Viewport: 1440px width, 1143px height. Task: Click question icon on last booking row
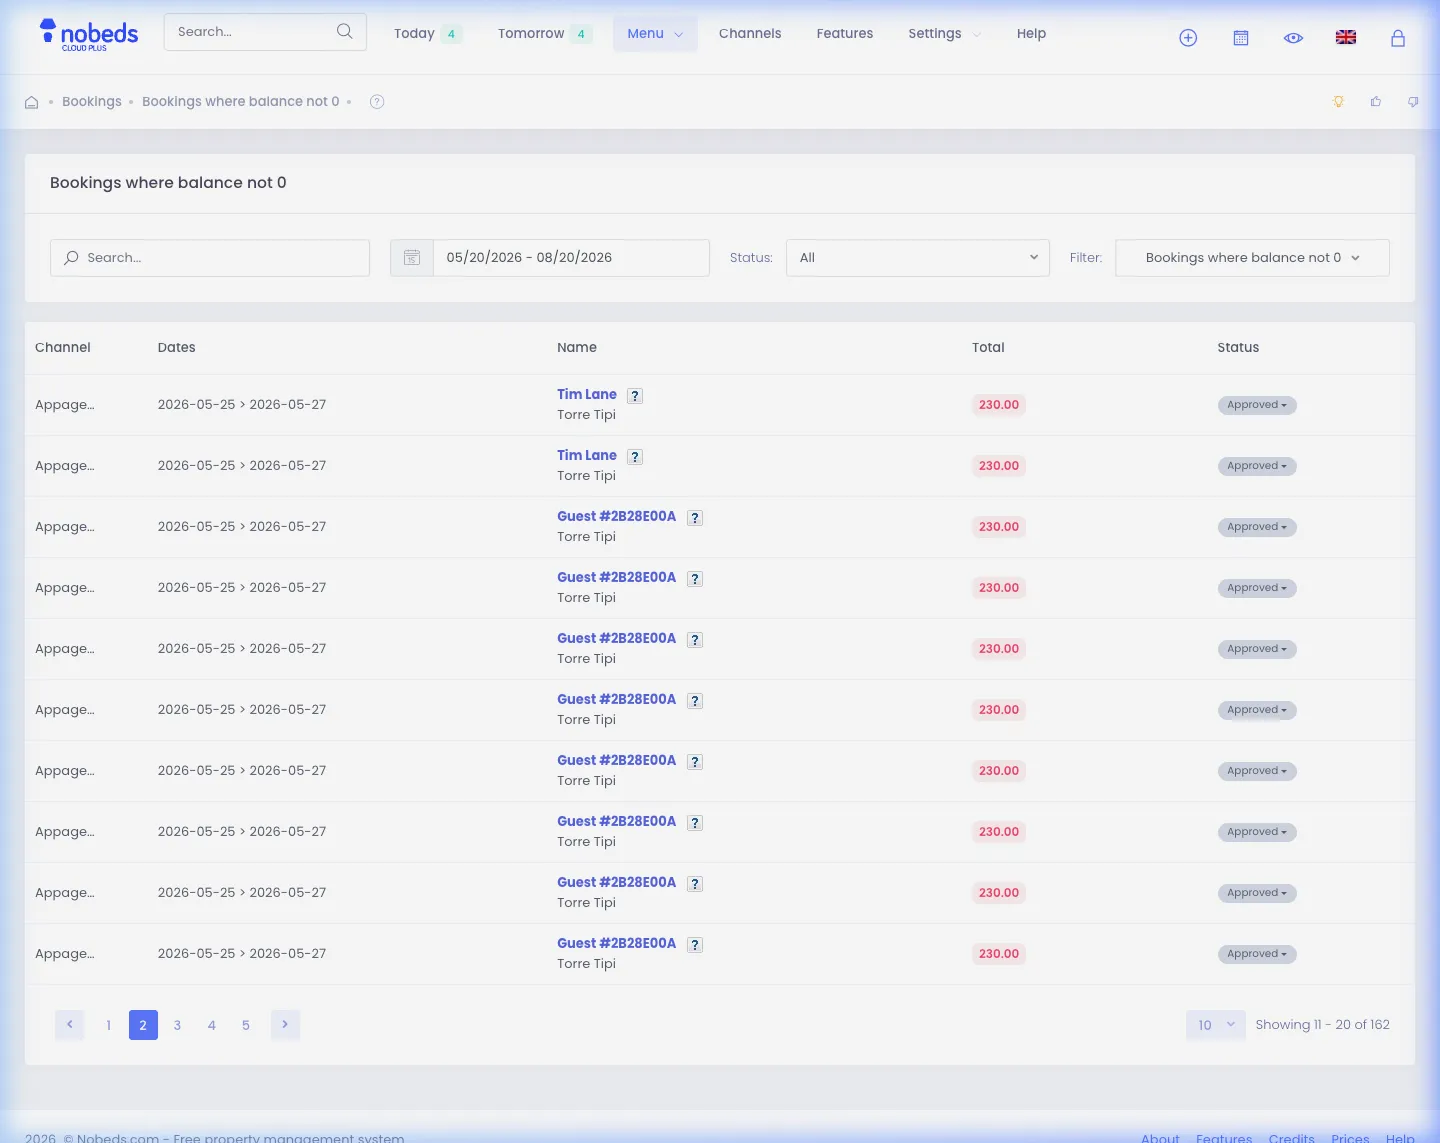coord(695,945)
